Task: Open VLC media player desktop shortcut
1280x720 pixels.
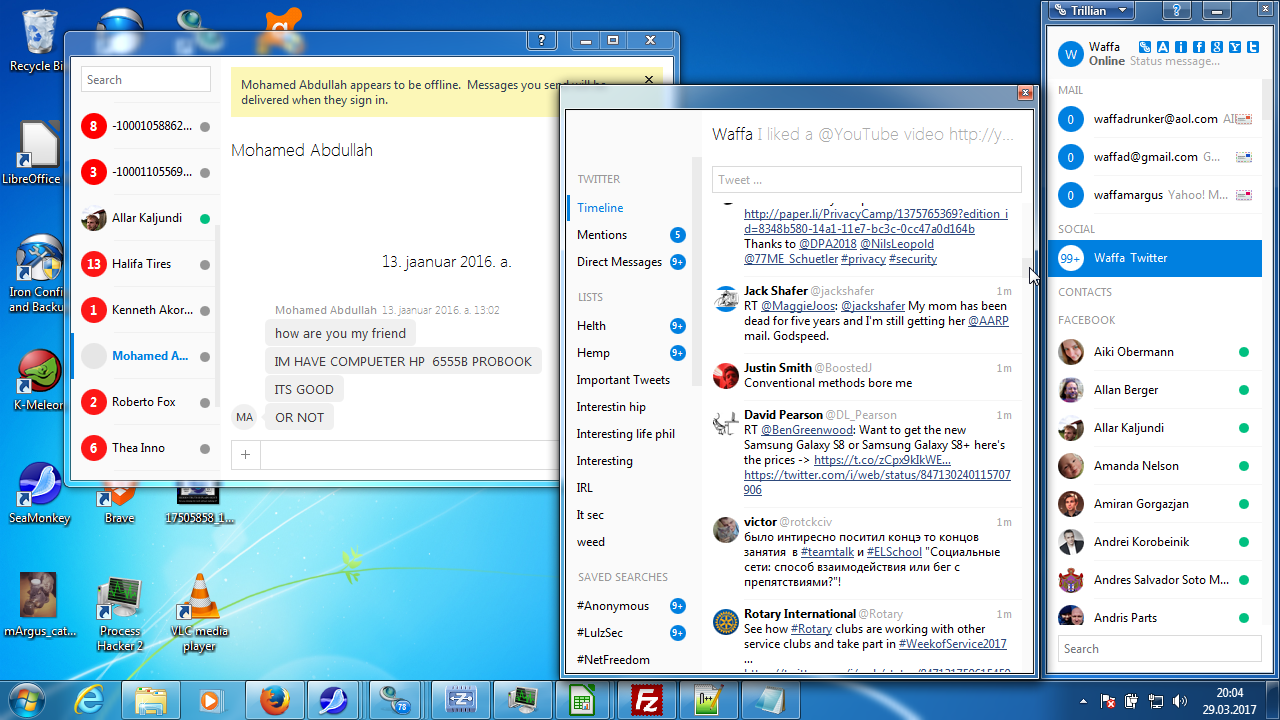Action: pyautogui.click(x=199, y=612)
